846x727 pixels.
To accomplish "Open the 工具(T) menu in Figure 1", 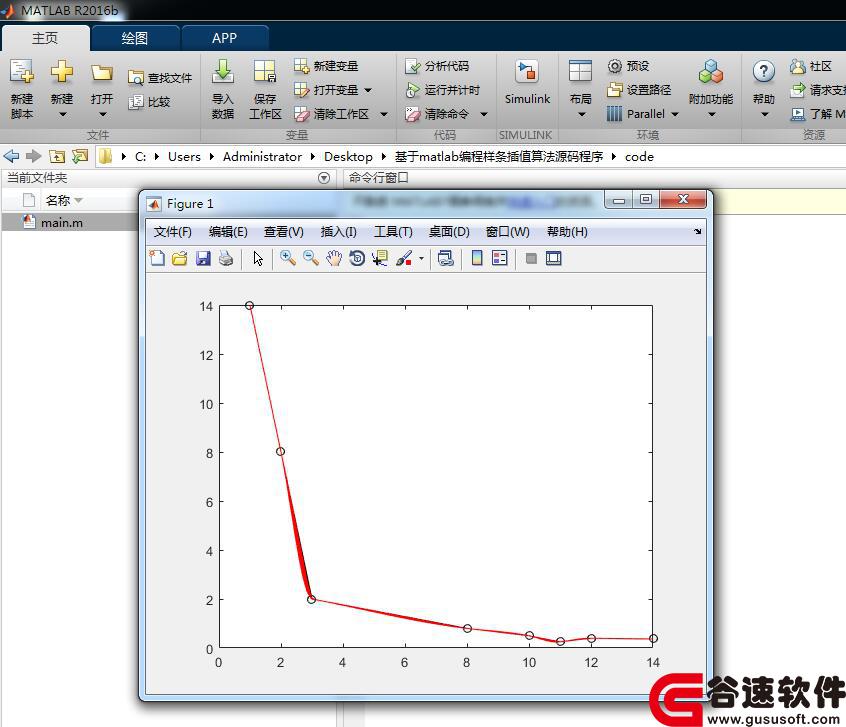I will (x=393, y=232).
